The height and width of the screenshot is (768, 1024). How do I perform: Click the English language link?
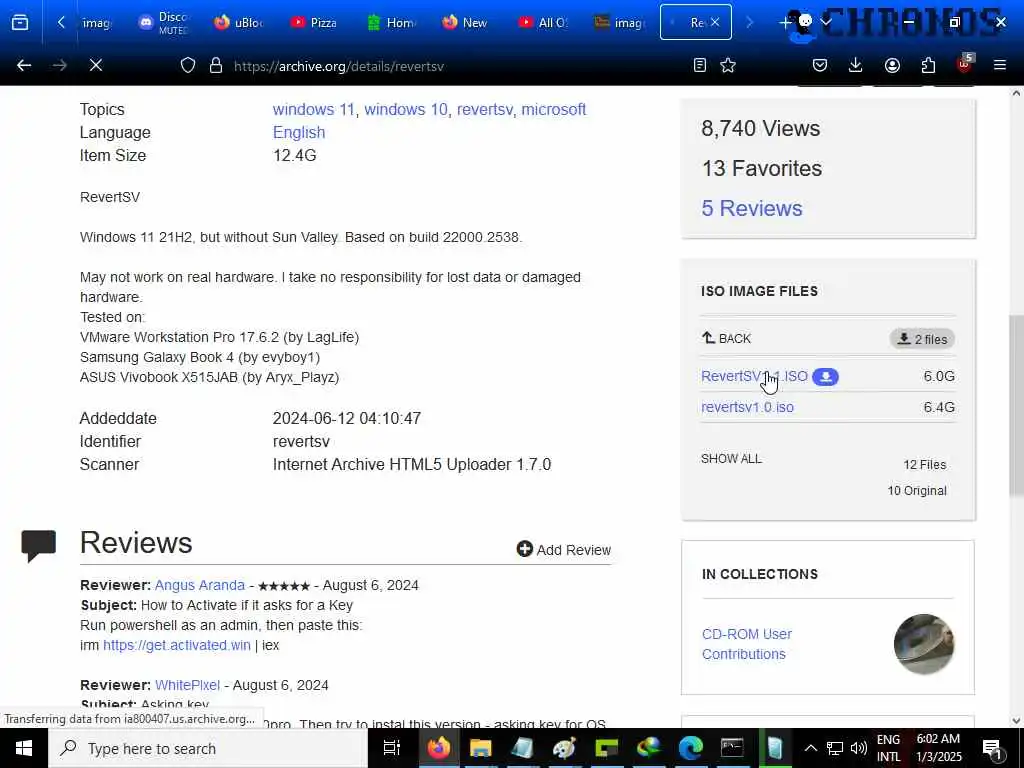click(x=299, y=132)
